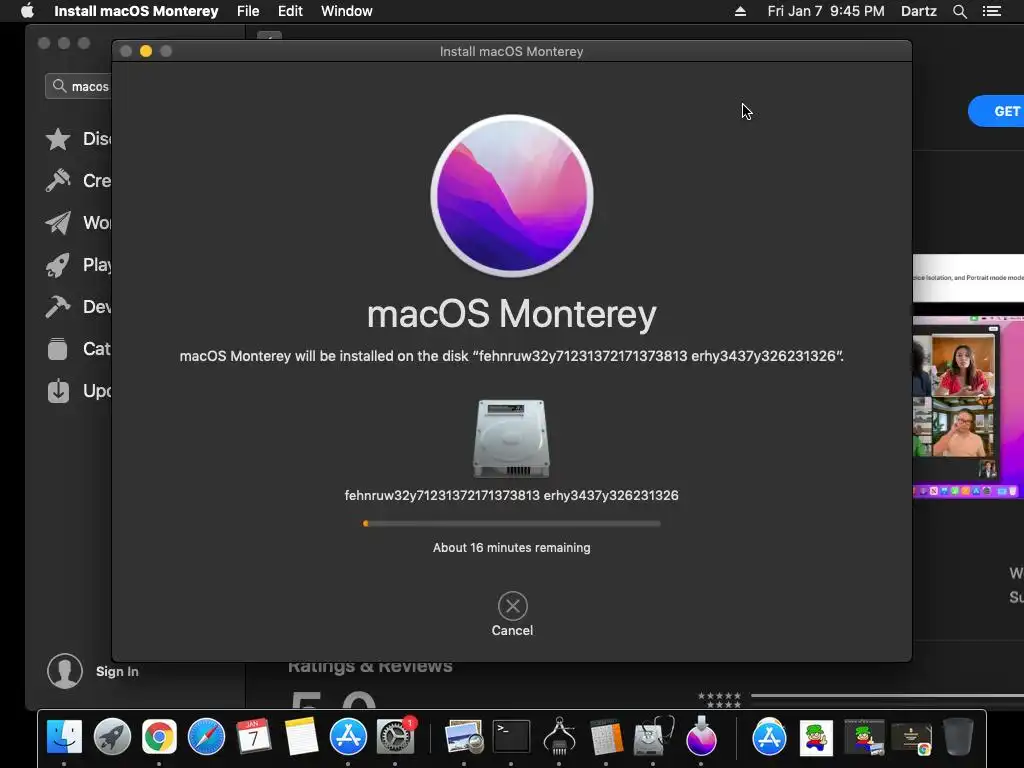Open Spotlight search in menu bar
The width and height of the screenshot is (1024, 768).
(959, 11)
